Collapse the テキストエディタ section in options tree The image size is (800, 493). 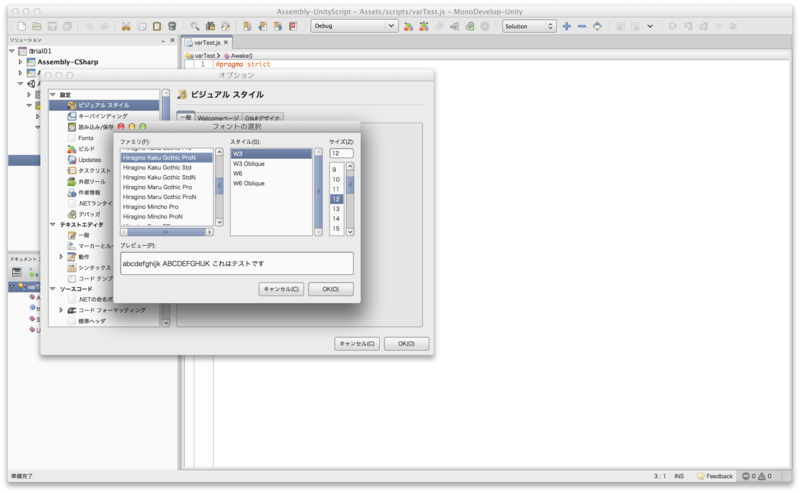tap(53, 225)
